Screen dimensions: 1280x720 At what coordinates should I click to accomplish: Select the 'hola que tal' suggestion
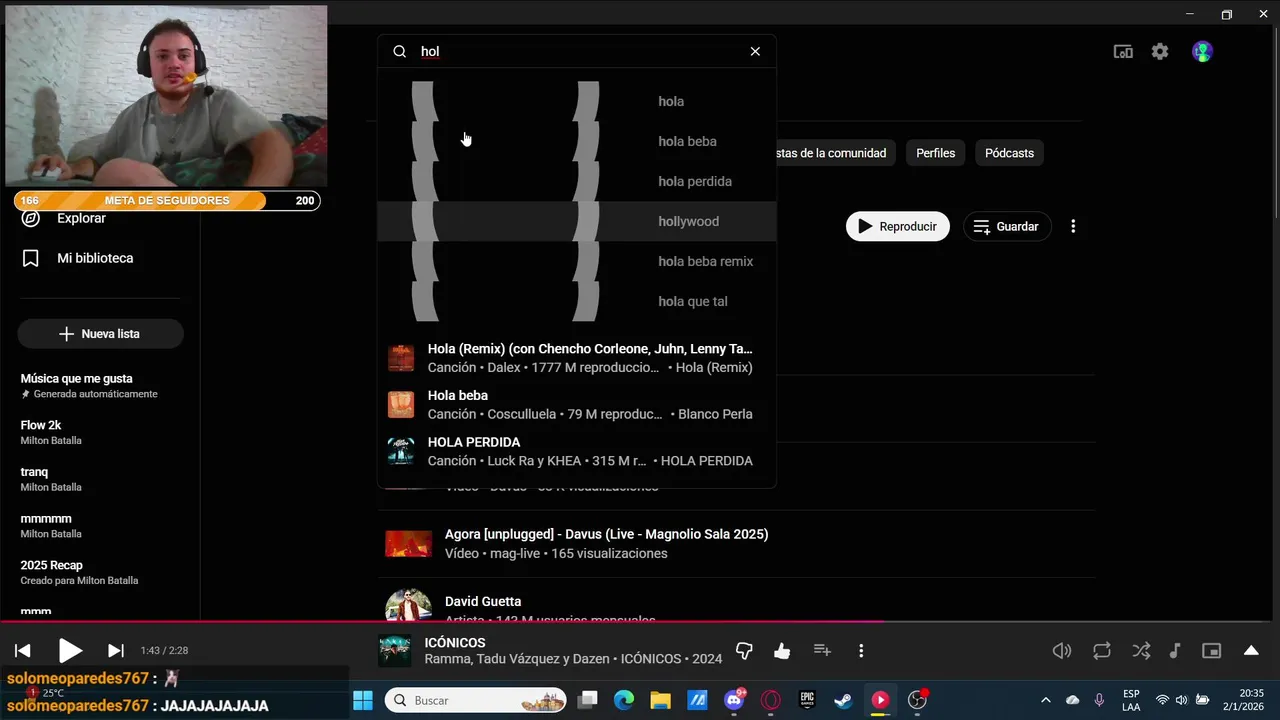pos(577,301)
